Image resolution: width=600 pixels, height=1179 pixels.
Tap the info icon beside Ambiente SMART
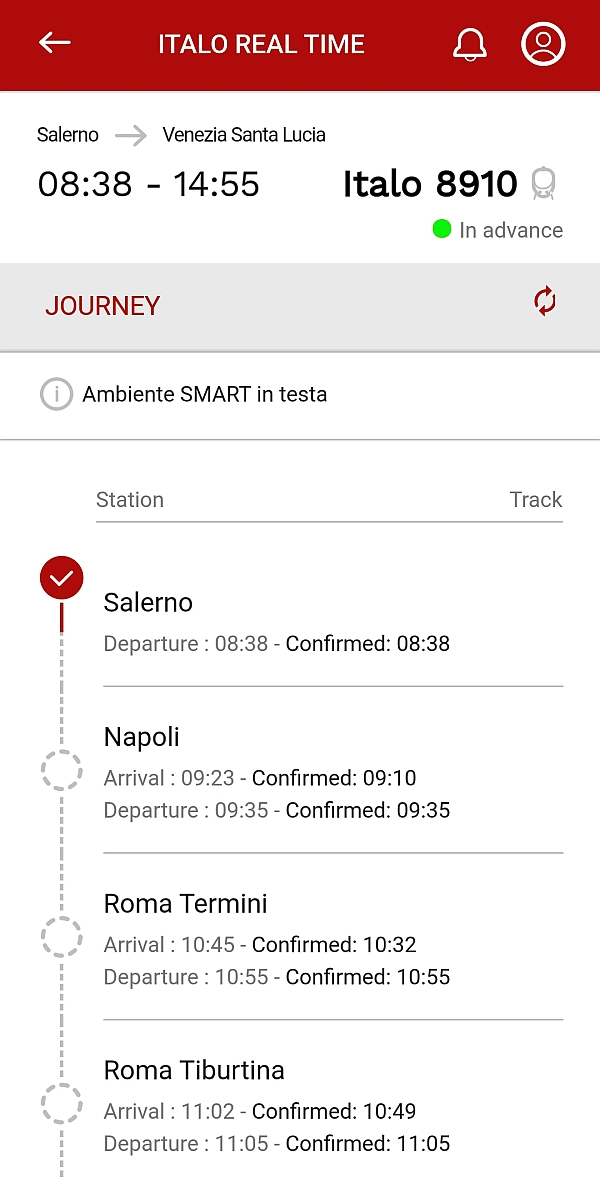coord(56,395)
